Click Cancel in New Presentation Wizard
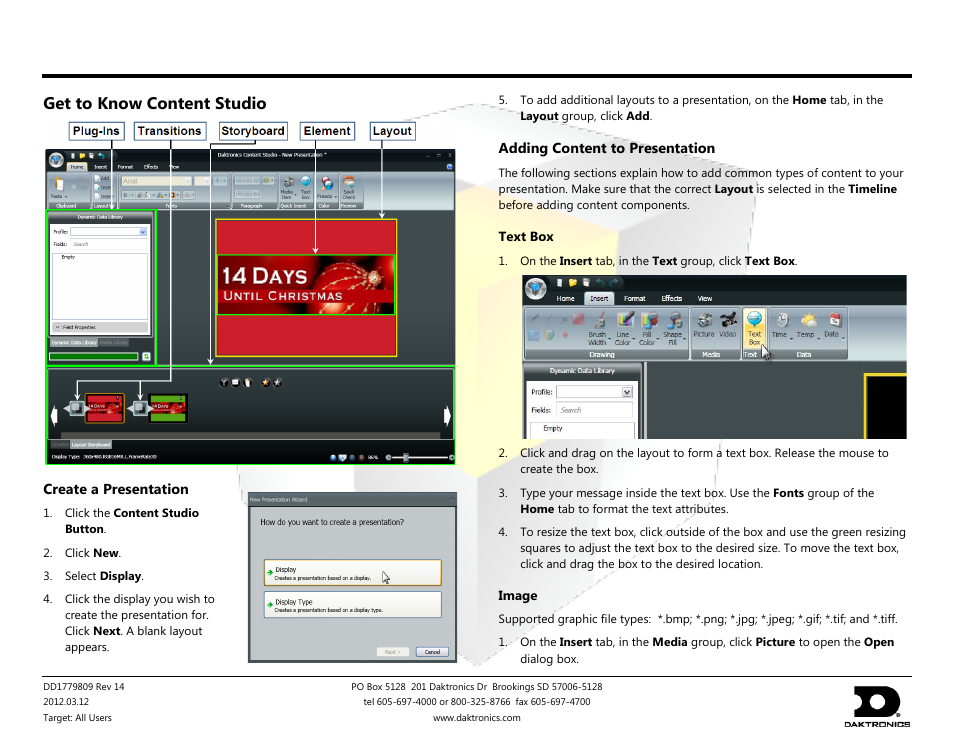The width and height of the screenshot is (954, 738). [x=432, y=652]
